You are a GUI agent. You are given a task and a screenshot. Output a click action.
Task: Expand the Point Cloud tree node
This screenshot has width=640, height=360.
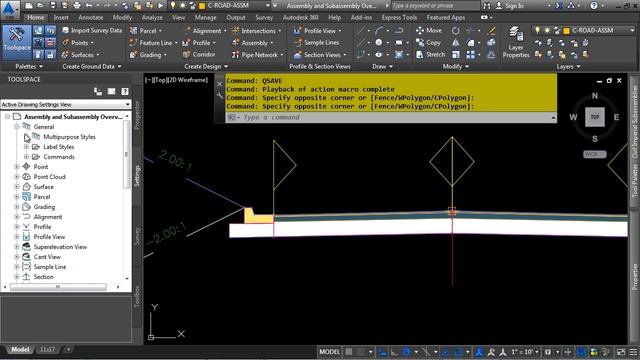[17, 177]
